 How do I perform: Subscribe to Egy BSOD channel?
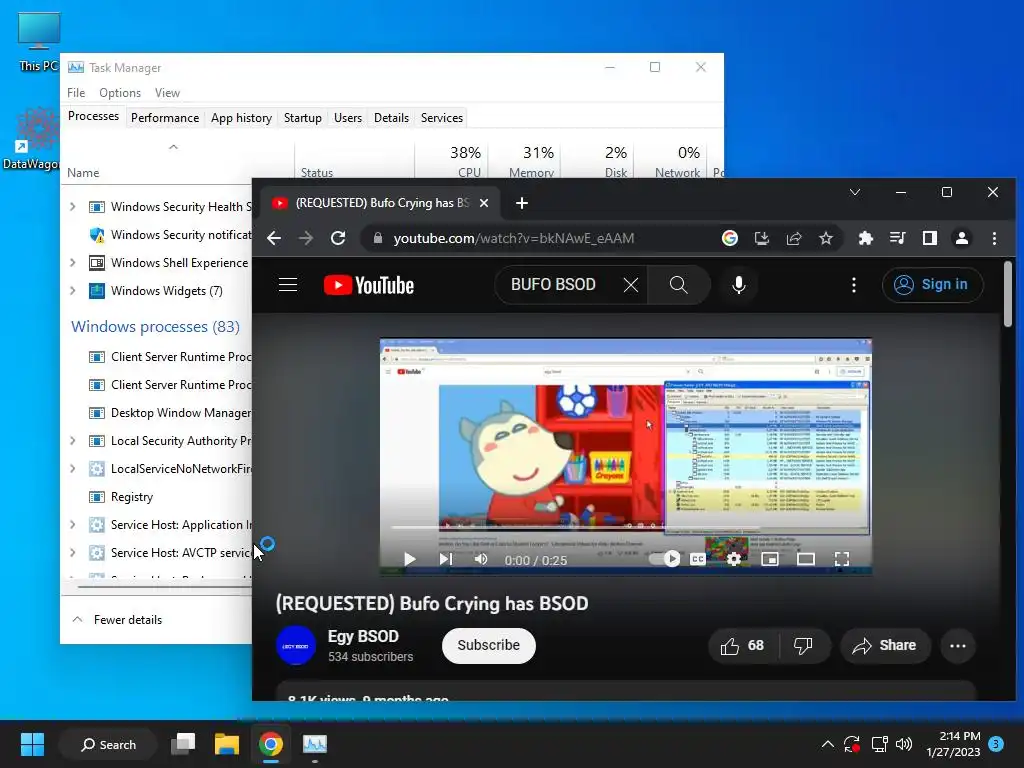[x=488, y=645]
